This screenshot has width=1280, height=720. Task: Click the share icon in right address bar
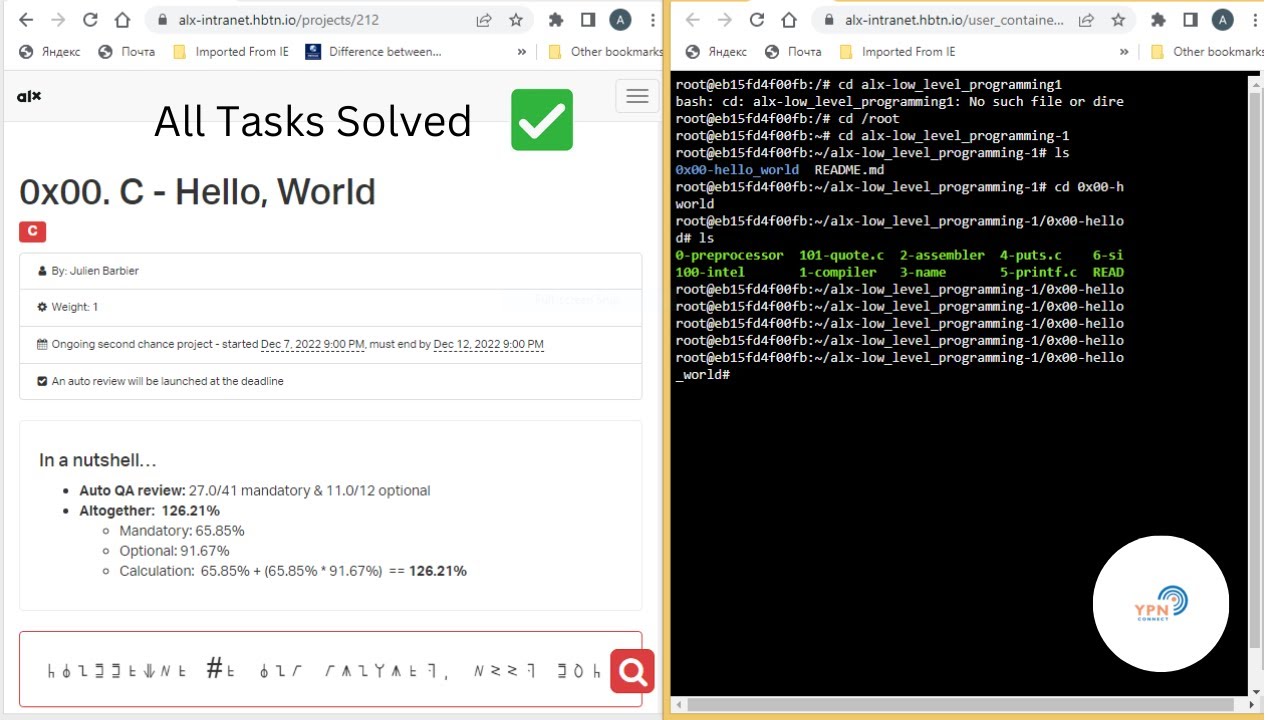point(1086,20)
